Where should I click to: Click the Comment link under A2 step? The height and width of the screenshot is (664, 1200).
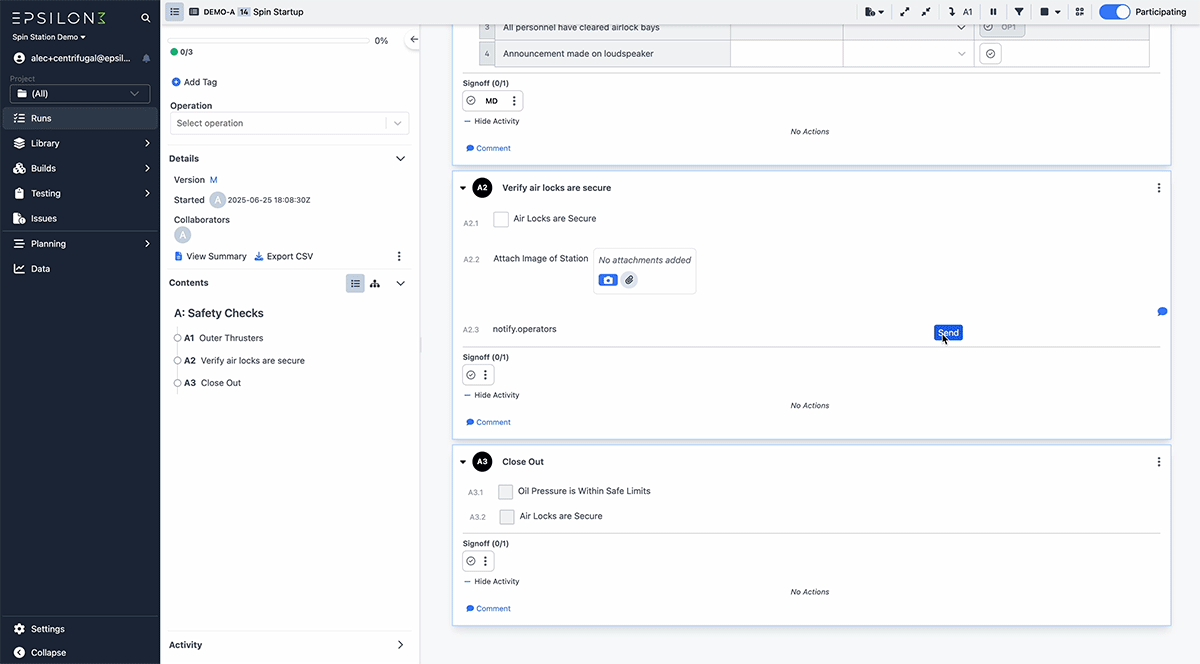(488, 422)
